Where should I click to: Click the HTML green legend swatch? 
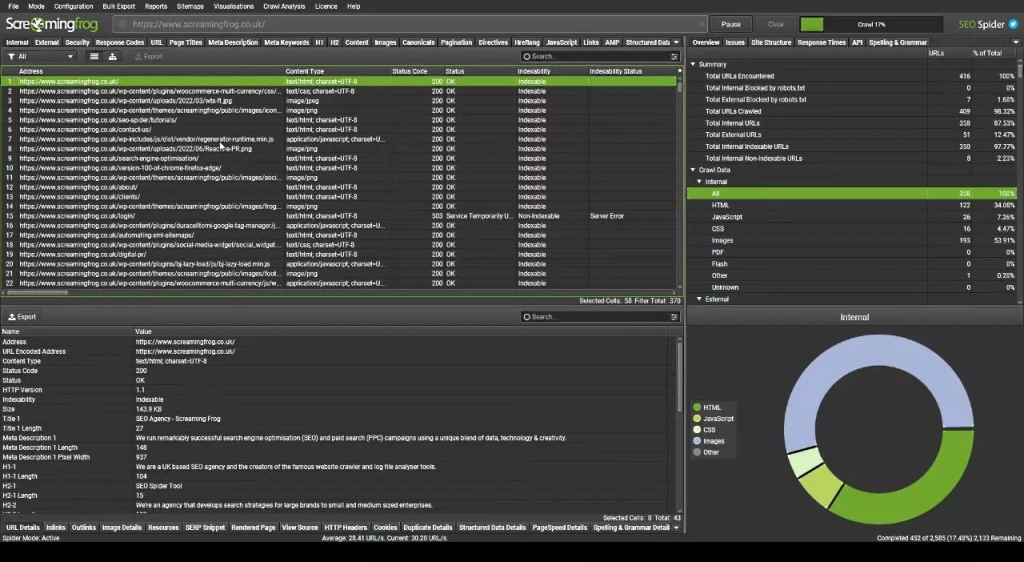[697, 407]
